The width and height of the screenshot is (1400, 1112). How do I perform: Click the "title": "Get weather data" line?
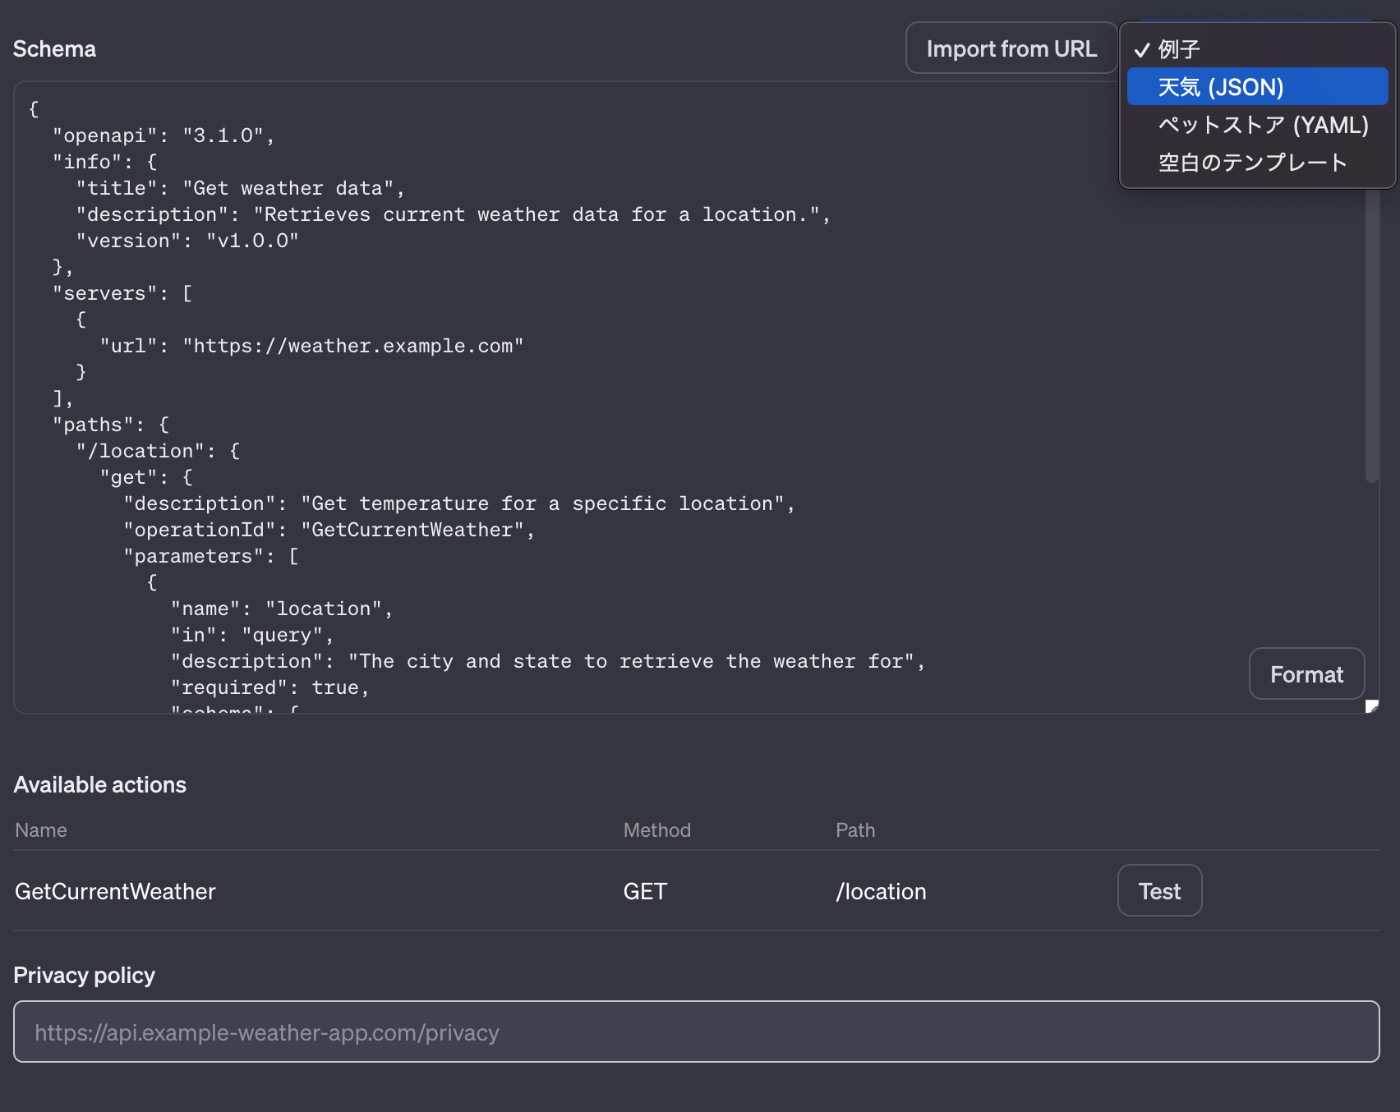(240, 188)
